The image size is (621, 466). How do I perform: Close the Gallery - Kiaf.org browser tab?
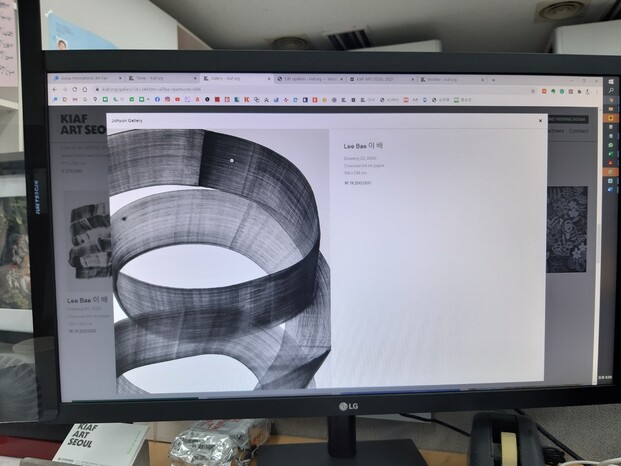click(x=269, y=79)
